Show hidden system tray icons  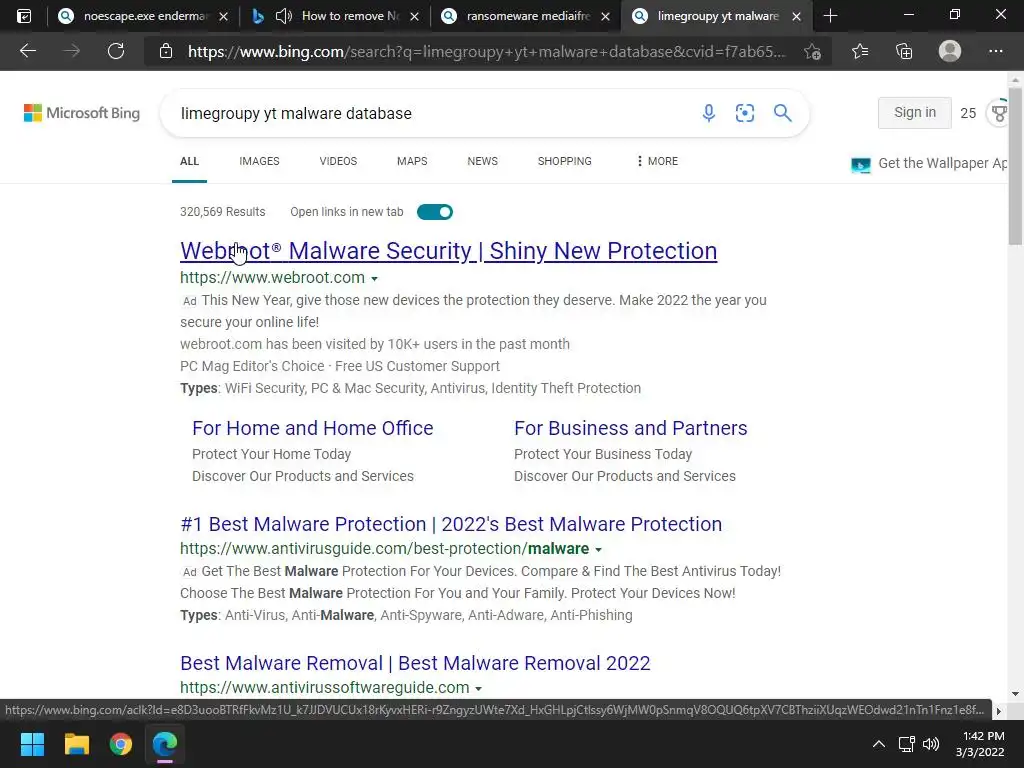[879, 744]
